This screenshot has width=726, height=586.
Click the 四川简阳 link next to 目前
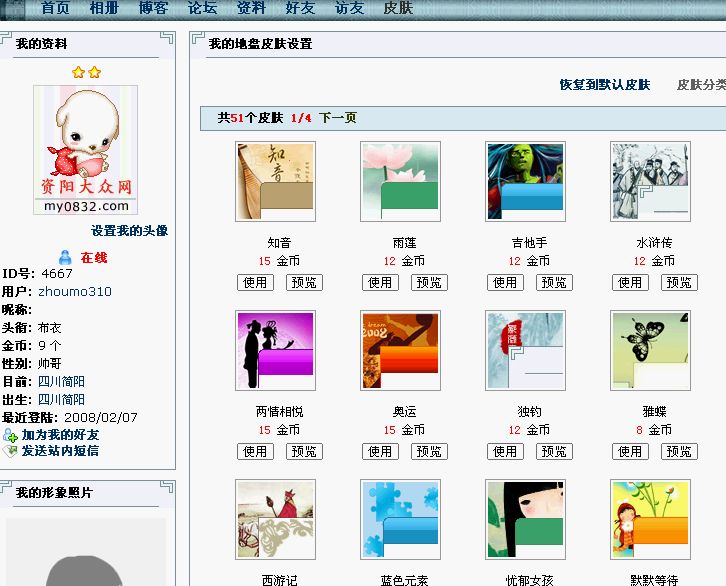point(62,381)
